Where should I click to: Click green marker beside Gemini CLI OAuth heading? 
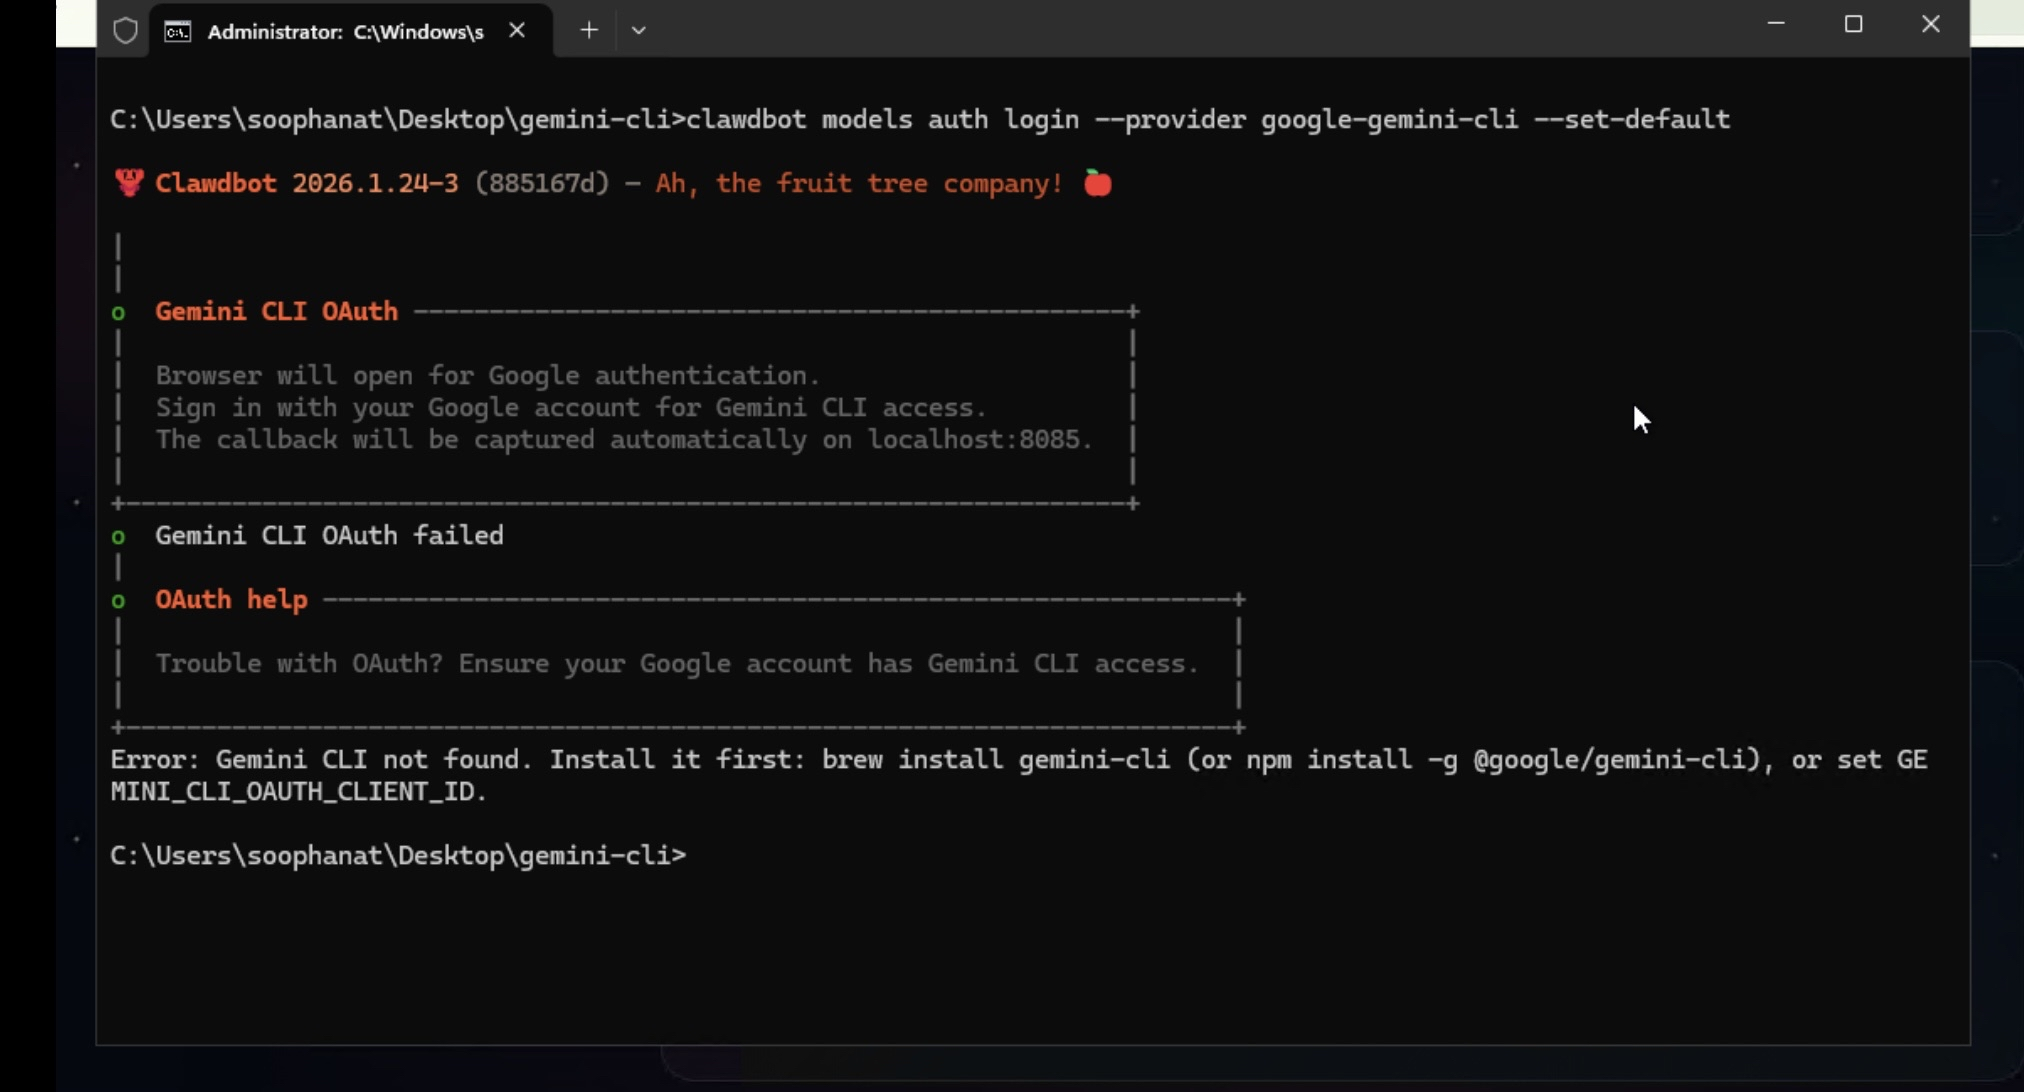(119, 313)
